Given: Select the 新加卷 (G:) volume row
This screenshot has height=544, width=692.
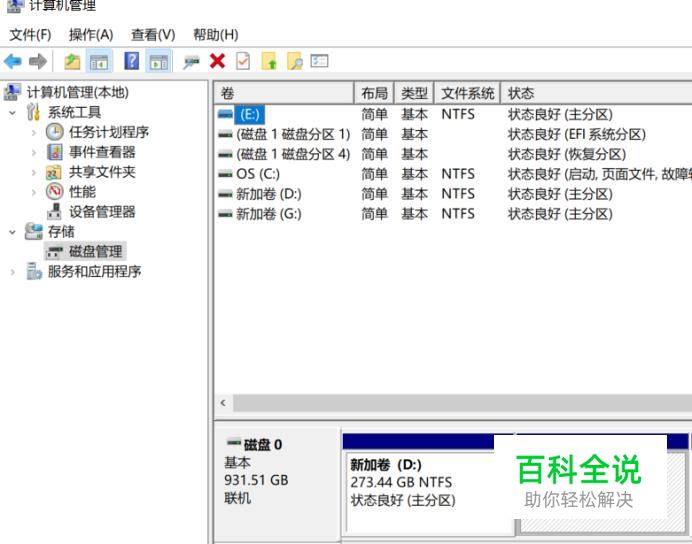Looking at the screenshot, I should pos(453,214).
